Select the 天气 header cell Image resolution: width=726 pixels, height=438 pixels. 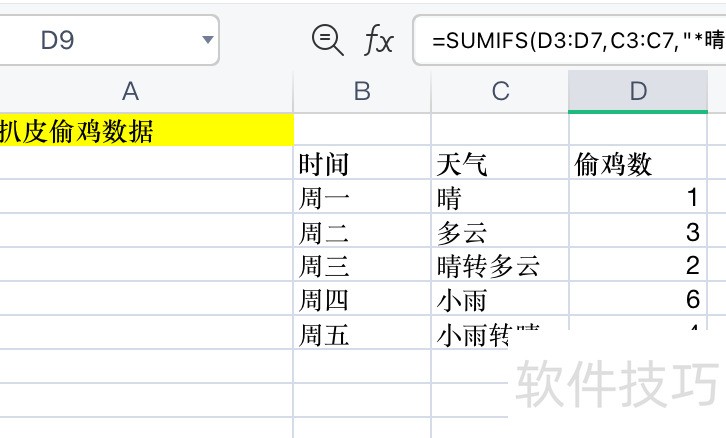[x=500, y=164]
